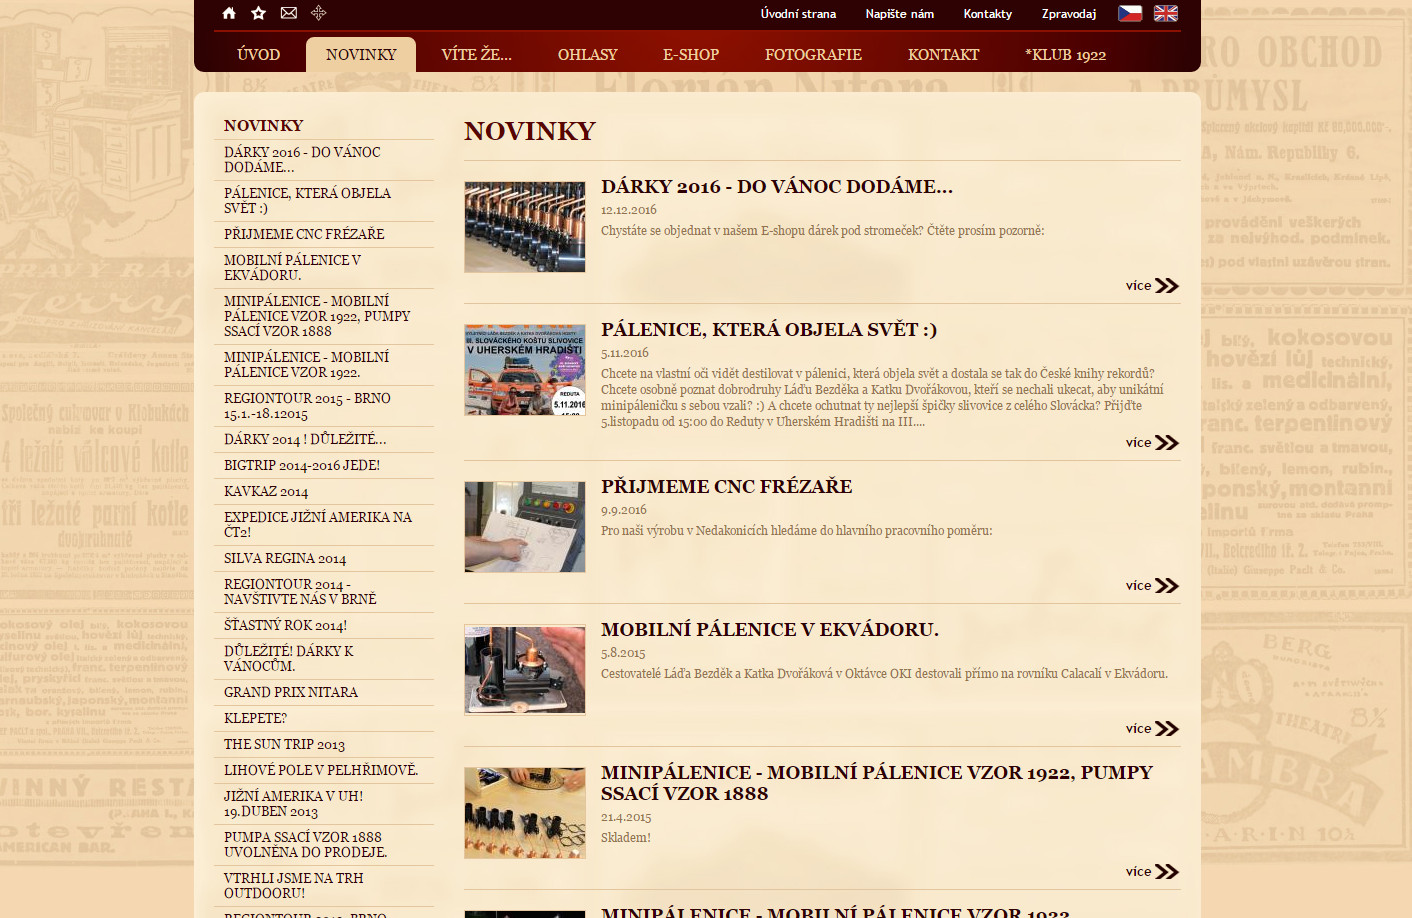Open the suction pumps thumbnail image
The image size is (1412, 918).
[525, 813]
